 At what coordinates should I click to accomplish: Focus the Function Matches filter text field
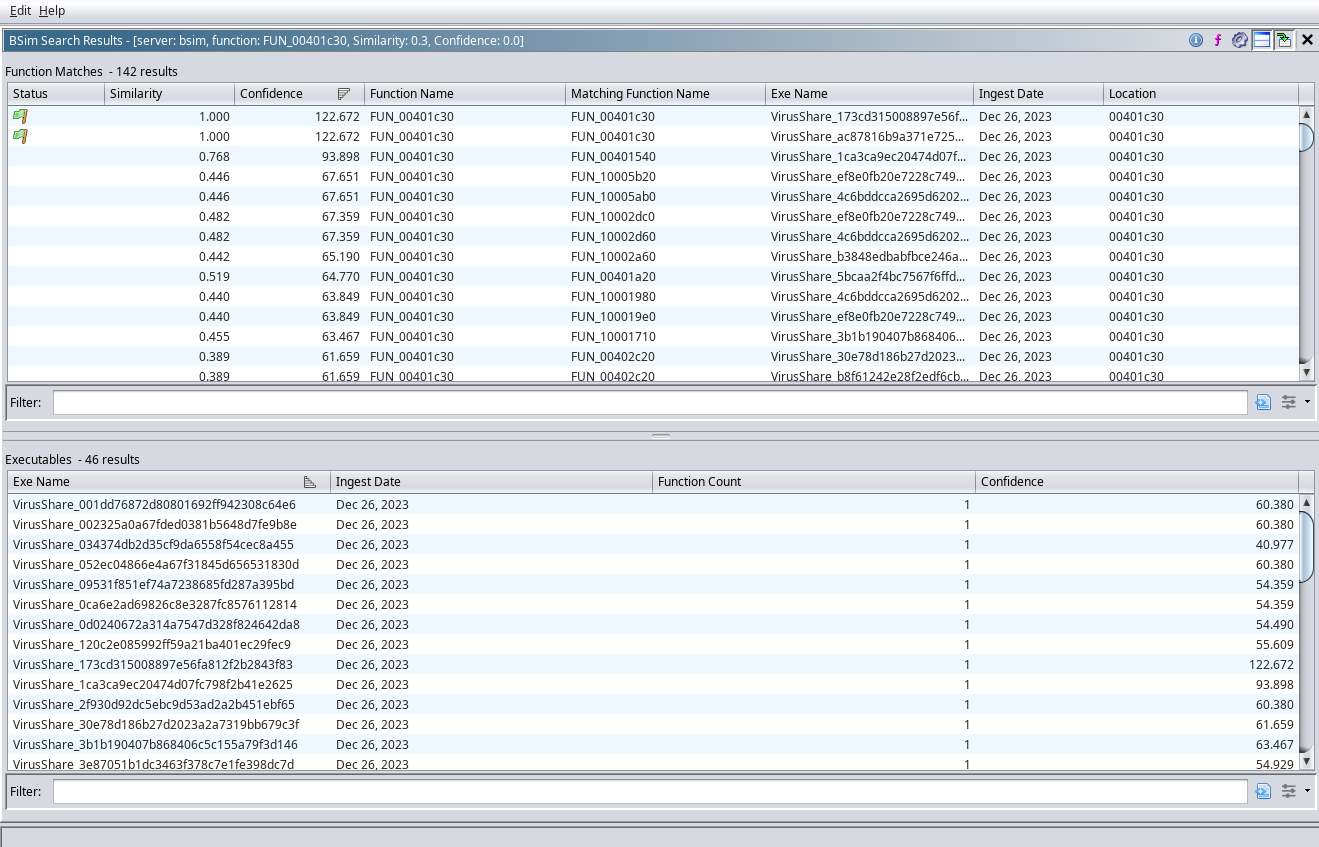[650, 402]
